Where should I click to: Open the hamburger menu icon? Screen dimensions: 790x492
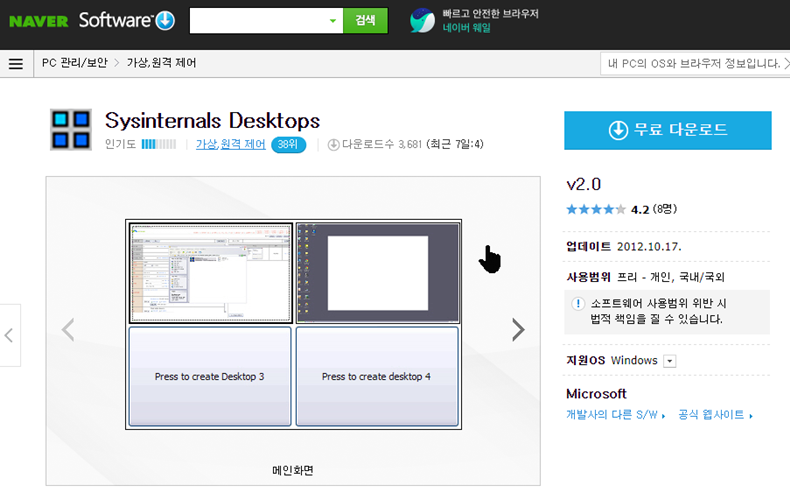pos(16,64)
